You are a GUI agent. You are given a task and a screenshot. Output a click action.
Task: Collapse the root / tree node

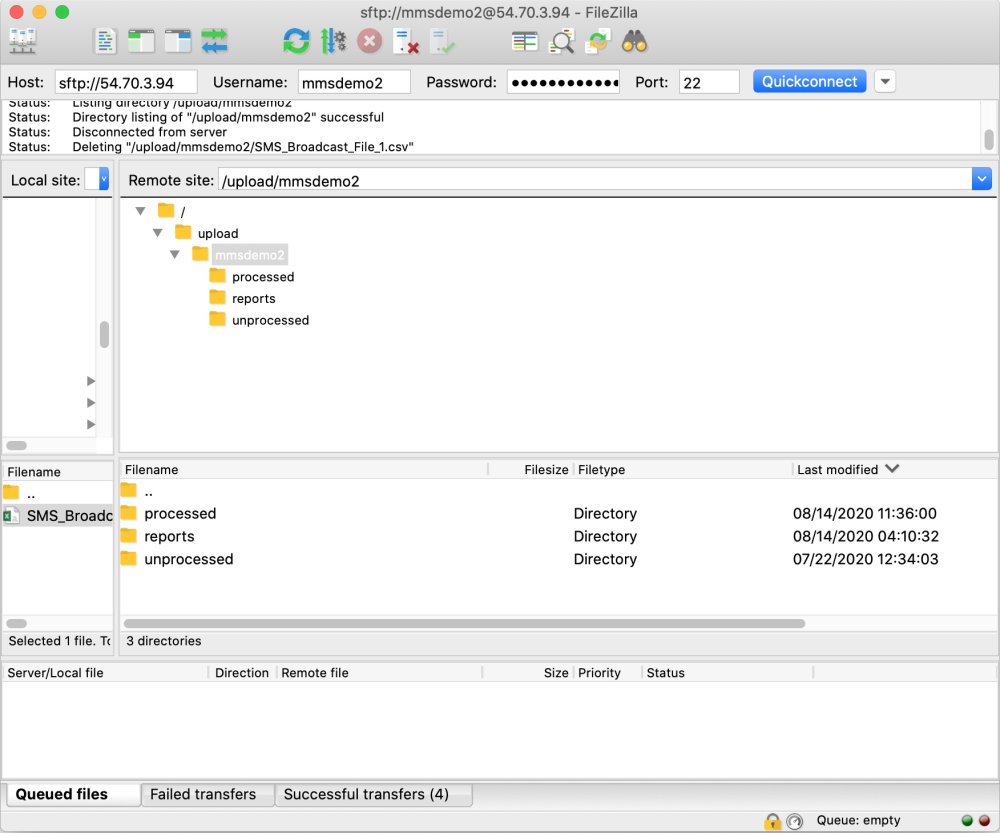(x=140, y=210)
